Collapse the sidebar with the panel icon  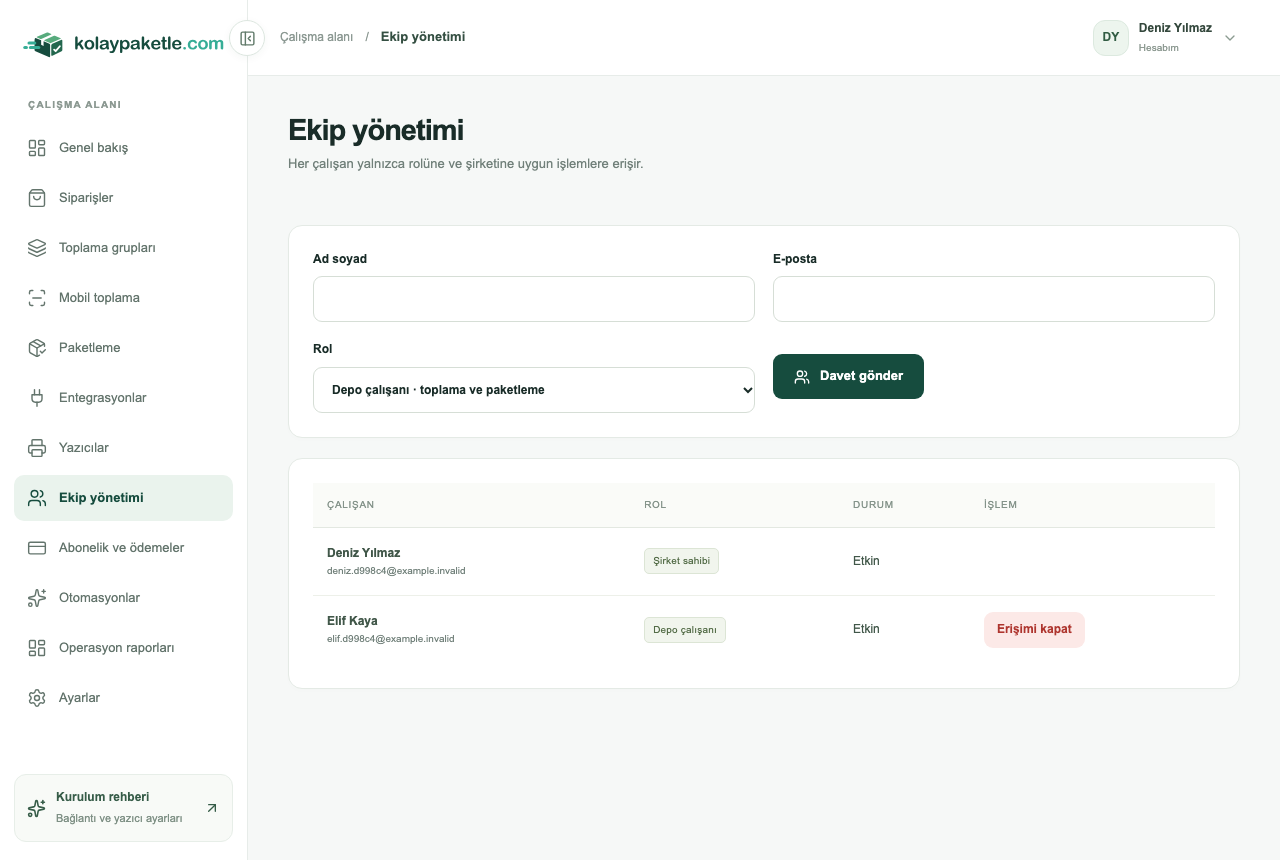(x=247, y=38)
